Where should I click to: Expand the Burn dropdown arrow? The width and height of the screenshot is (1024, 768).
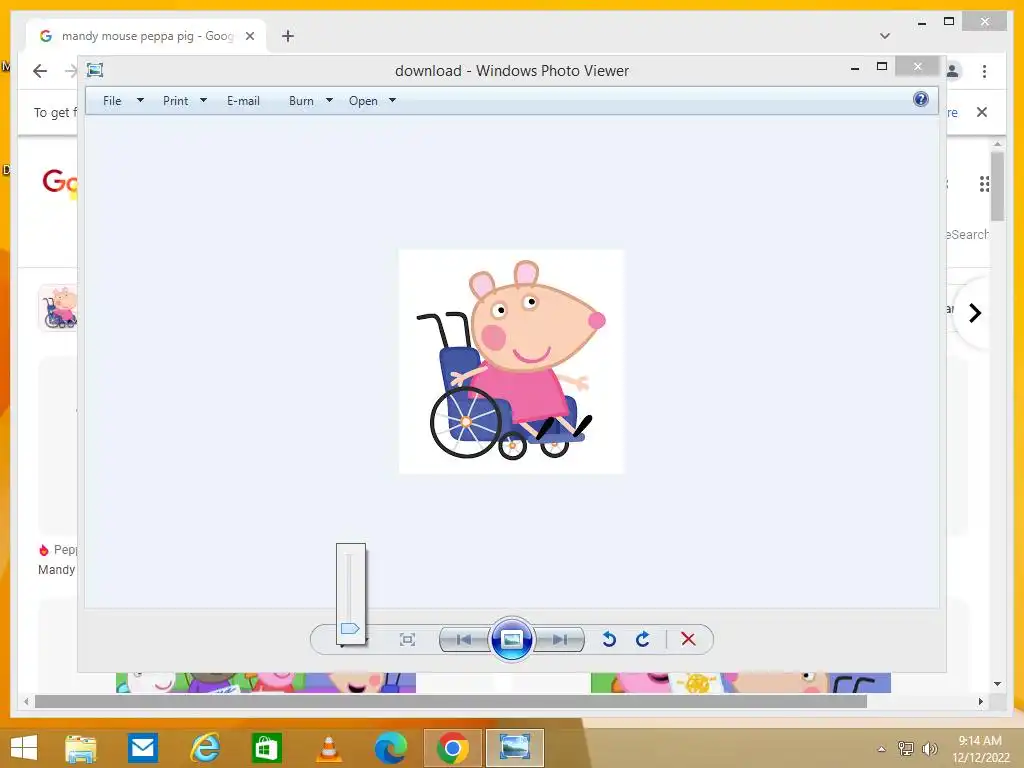(x=329, y=101)
